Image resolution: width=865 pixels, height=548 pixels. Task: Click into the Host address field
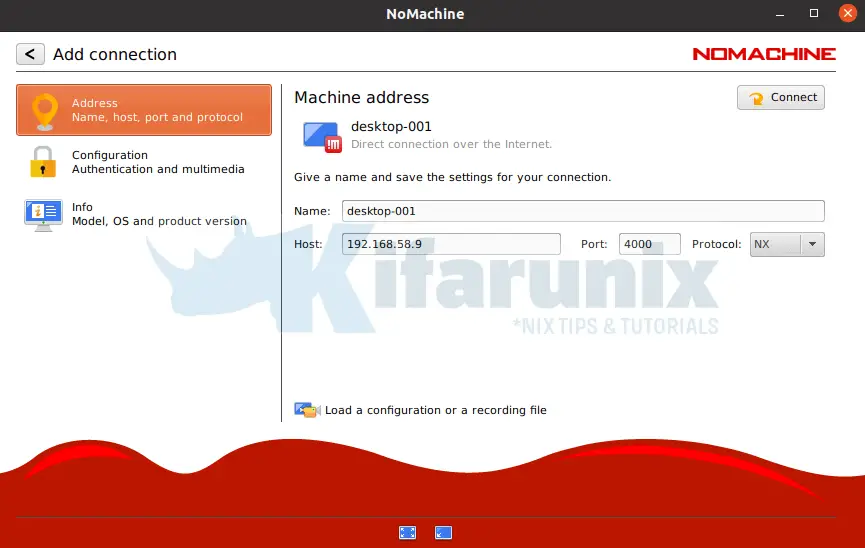451,244
